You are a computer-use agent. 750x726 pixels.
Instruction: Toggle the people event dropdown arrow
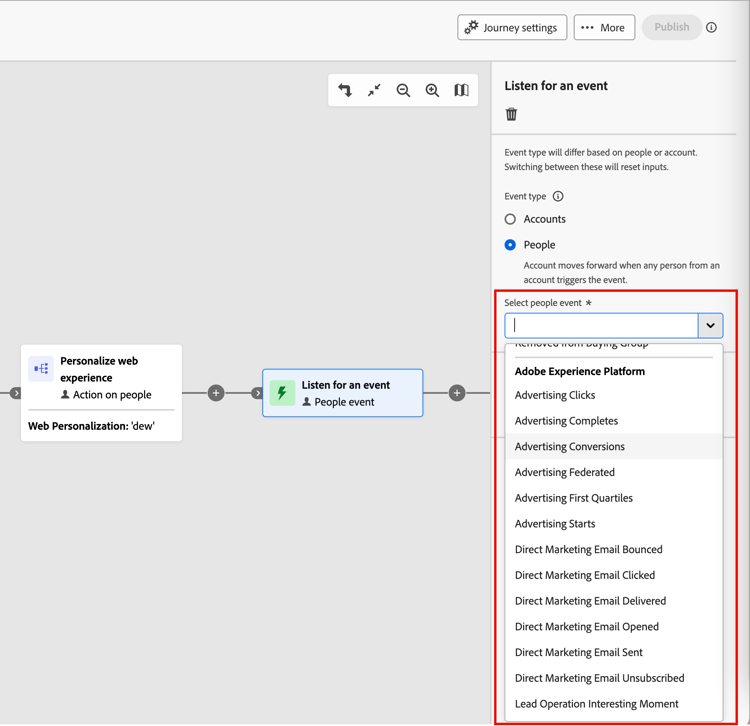tap(710, 326)
